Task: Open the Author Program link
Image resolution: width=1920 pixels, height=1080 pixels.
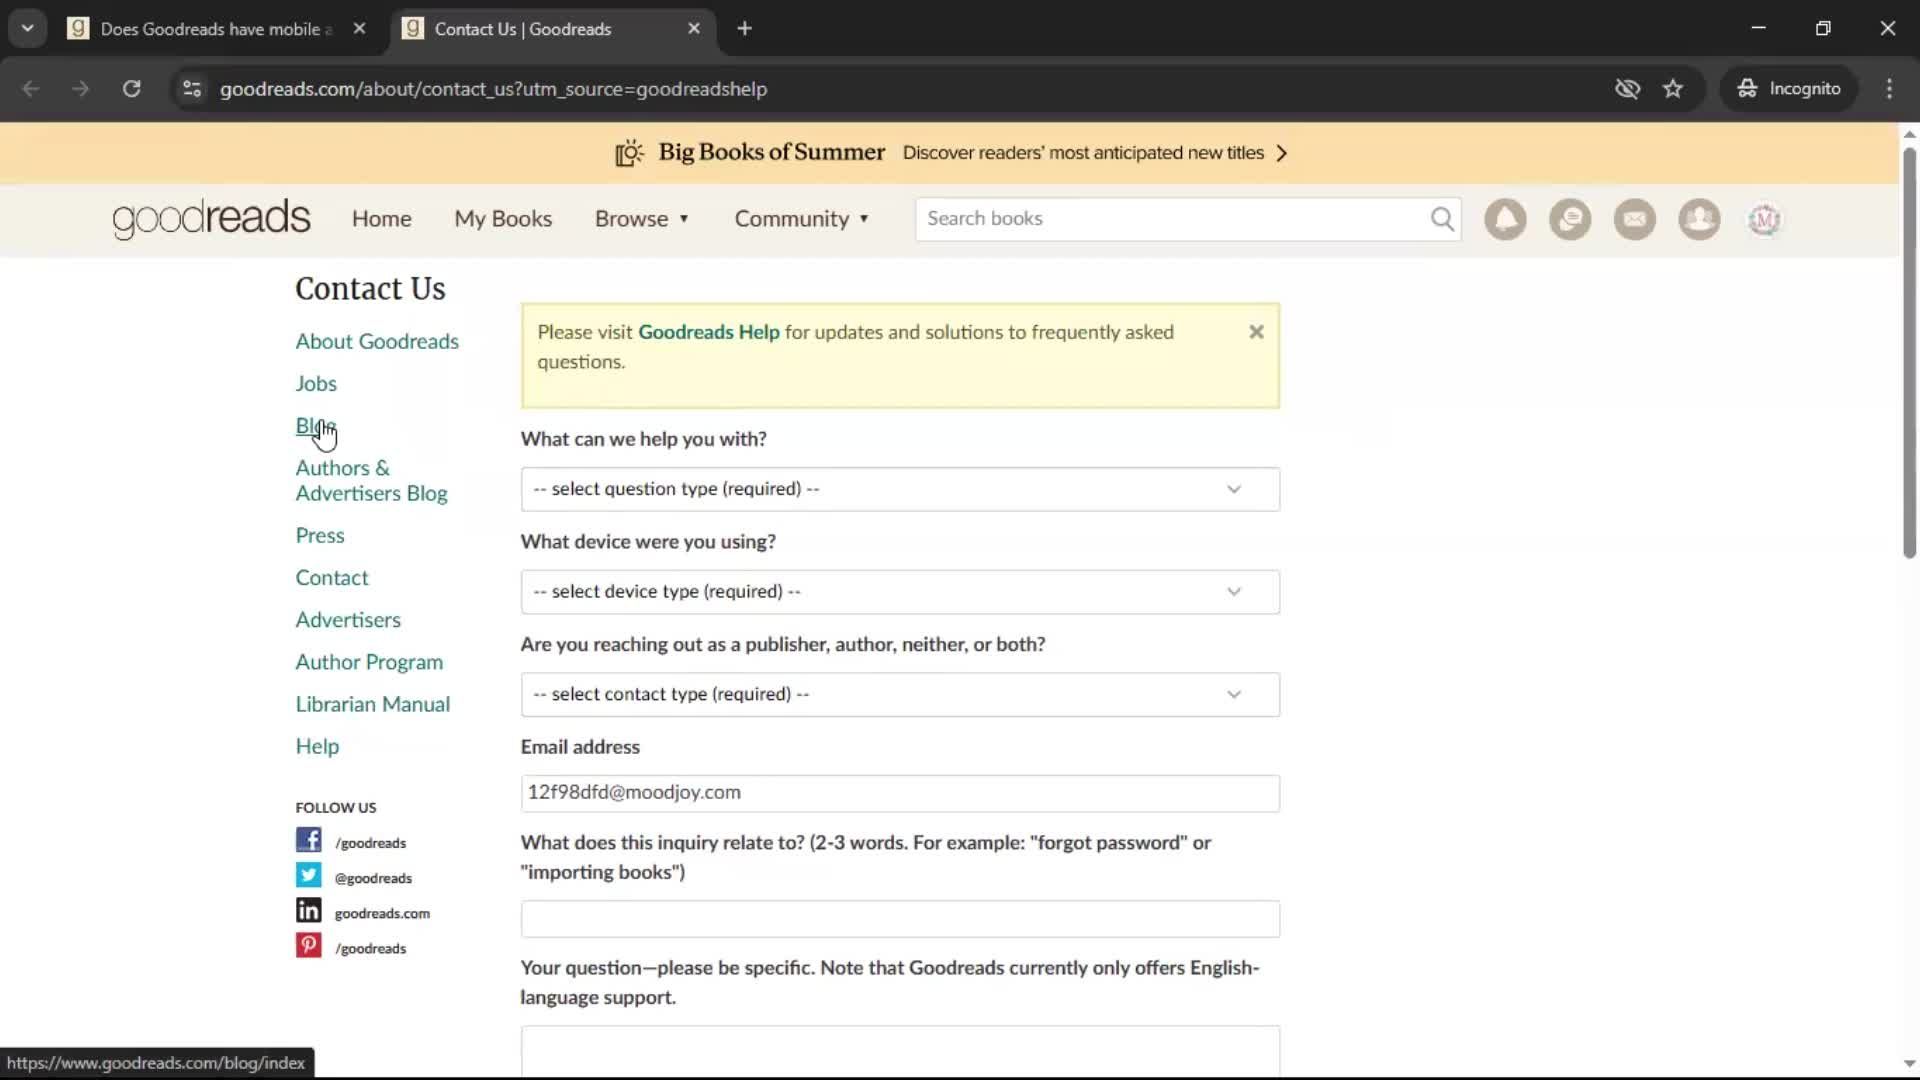Action: coord(369,662)
